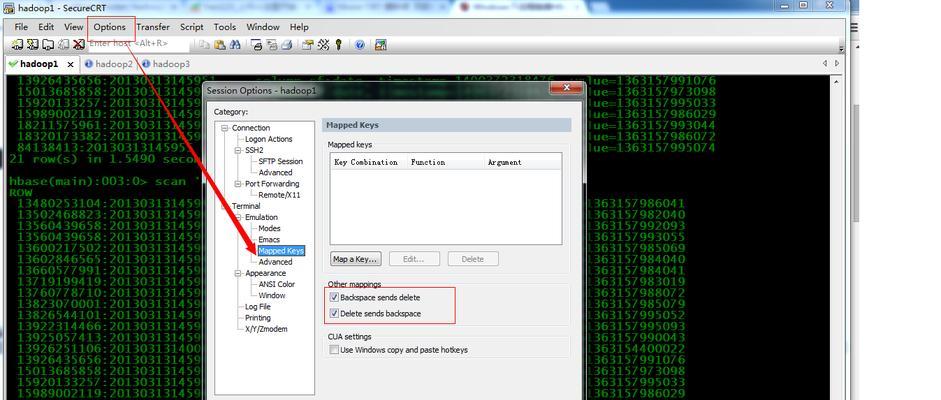The width and height of the screenshot is (941, 400).
Task: Click the Print printer toolbar icon
Action: coord(287,44)
